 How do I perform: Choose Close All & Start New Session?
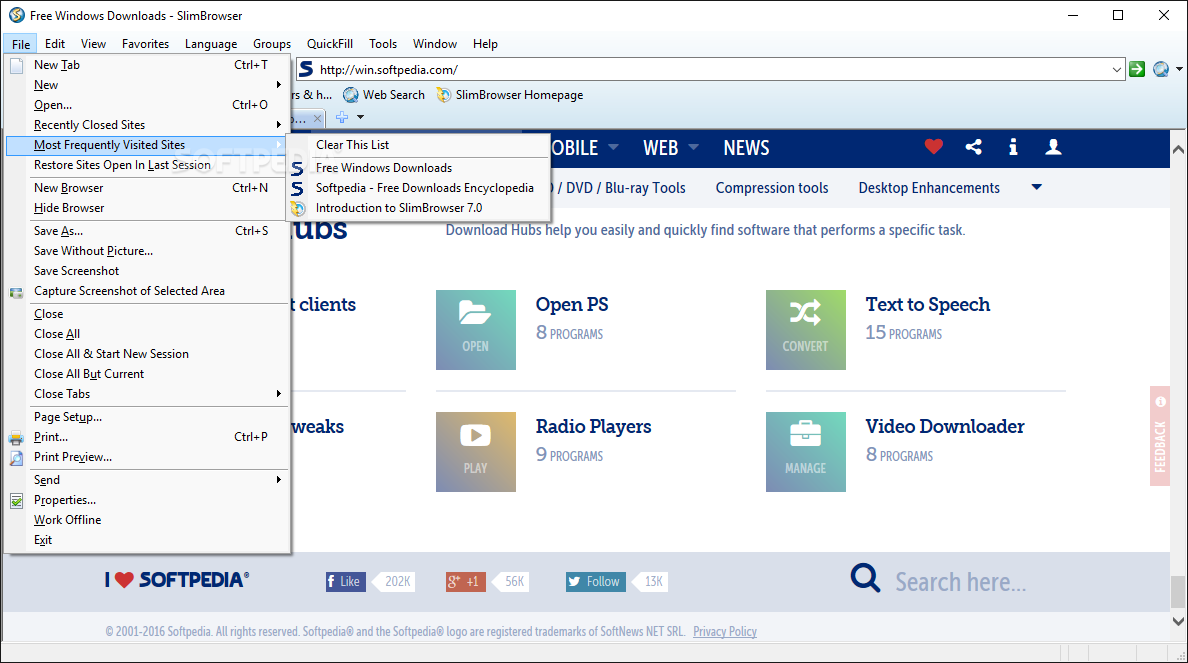point(148,354)
